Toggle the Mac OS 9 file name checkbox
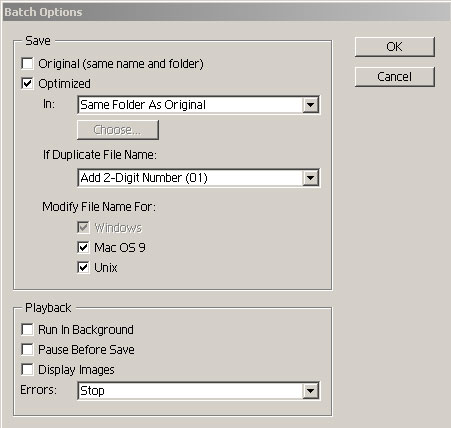The height and width of the screenshot is (428, 451). tap(83, 247)
